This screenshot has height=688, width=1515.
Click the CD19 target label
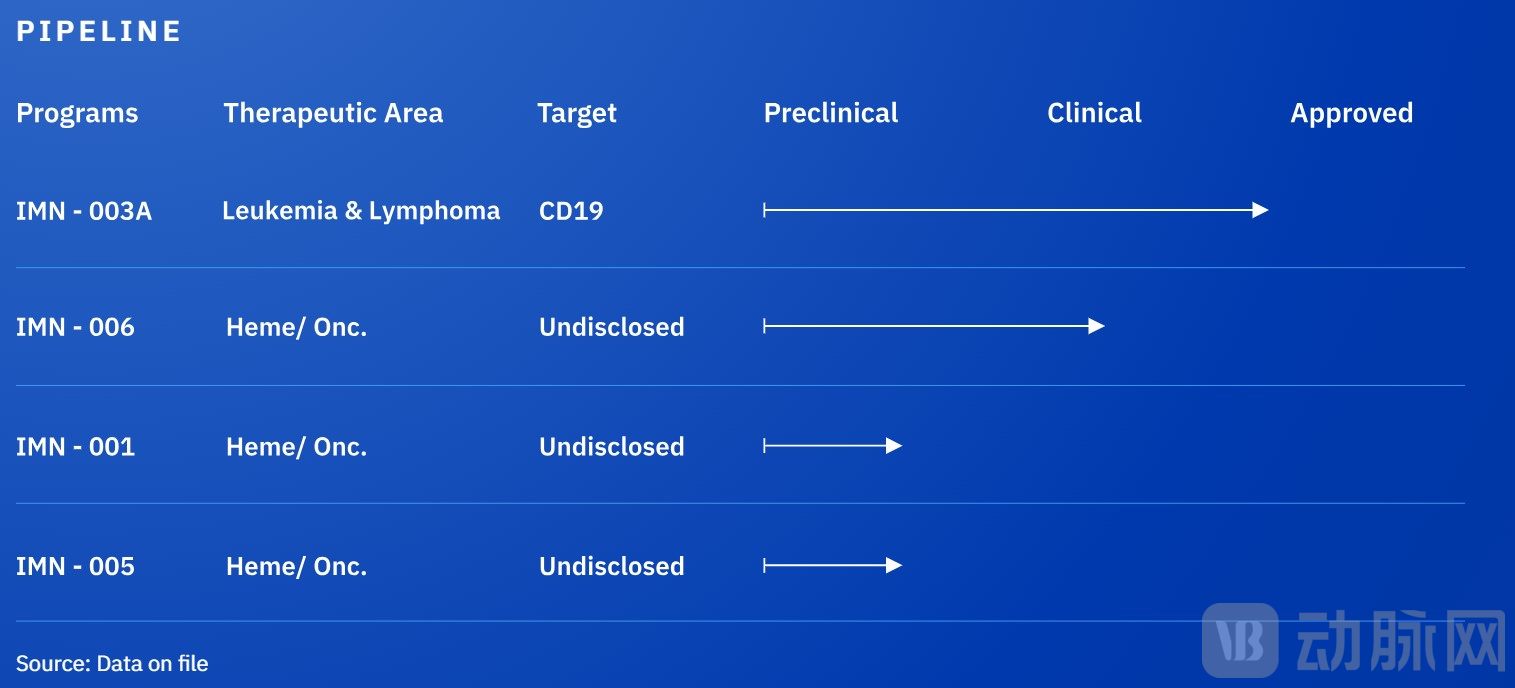571,211
